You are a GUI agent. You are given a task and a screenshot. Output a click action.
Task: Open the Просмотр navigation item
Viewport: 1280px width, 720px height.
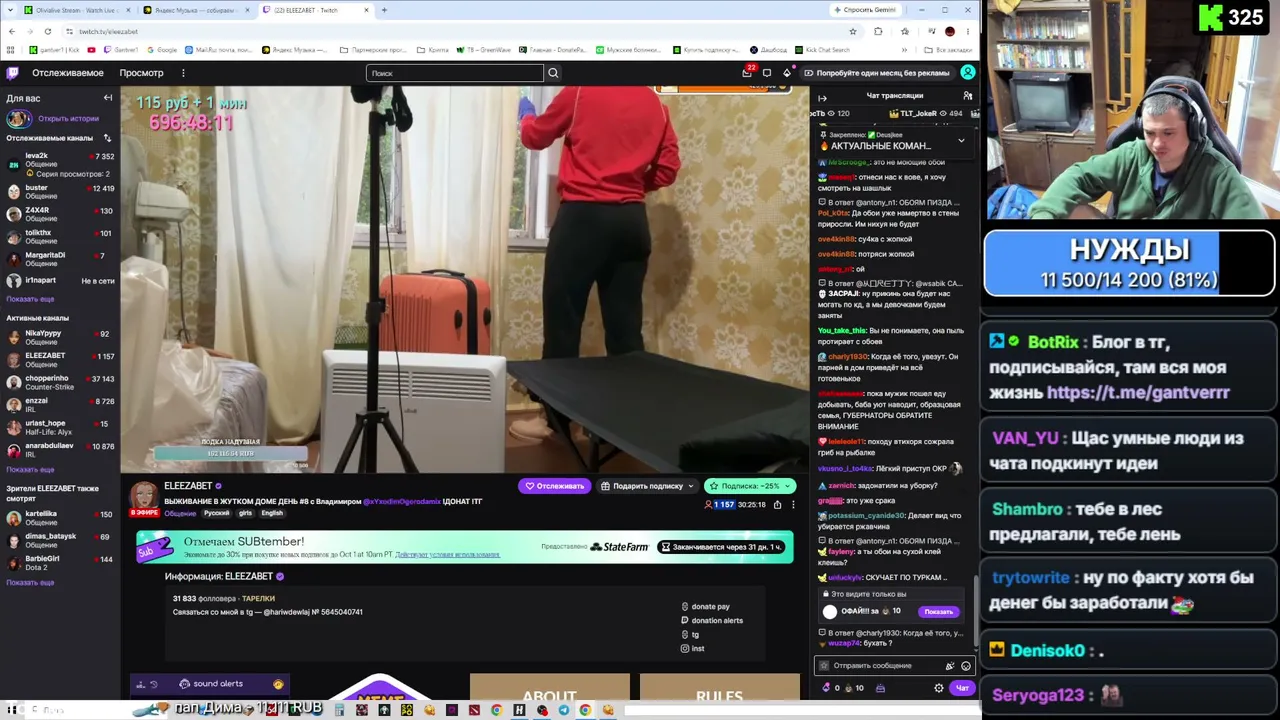(x=141, y=73)
